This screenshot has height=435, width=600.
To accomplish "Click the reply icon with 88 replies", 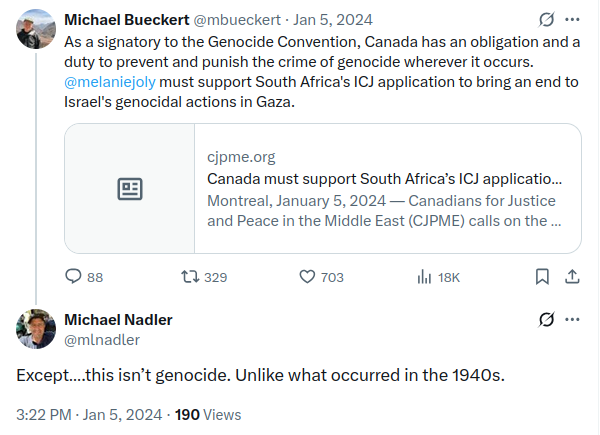I will click(73, 276).
